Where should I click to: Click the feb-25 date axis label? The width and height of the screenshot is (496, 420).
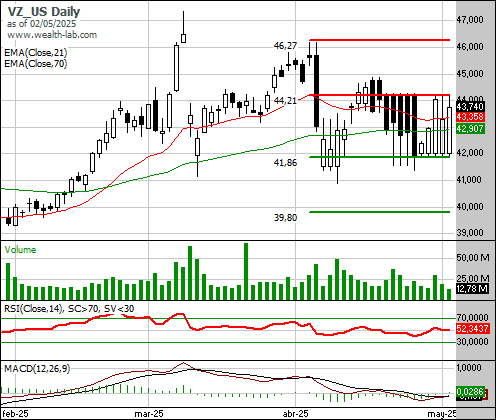coord(15,414)
